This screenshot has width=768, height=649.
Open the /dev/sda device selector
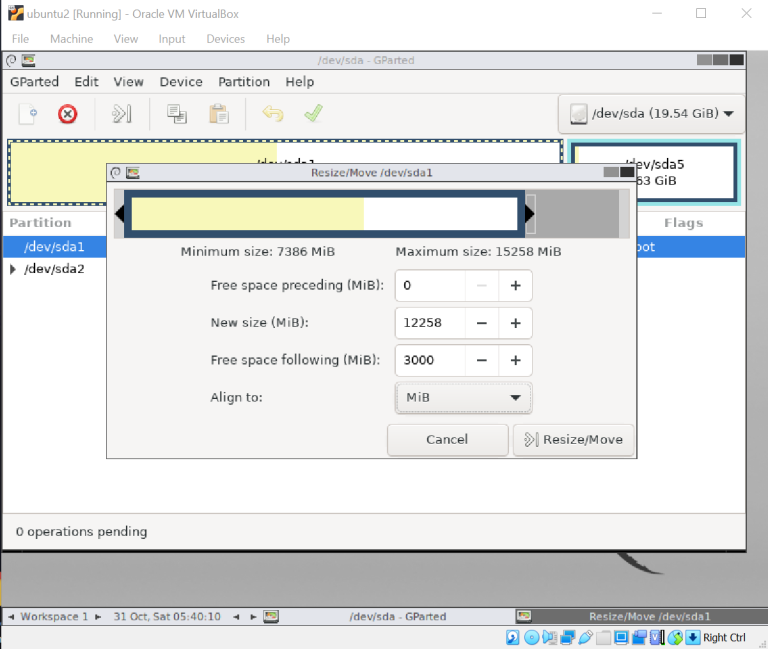coord(651,114)
